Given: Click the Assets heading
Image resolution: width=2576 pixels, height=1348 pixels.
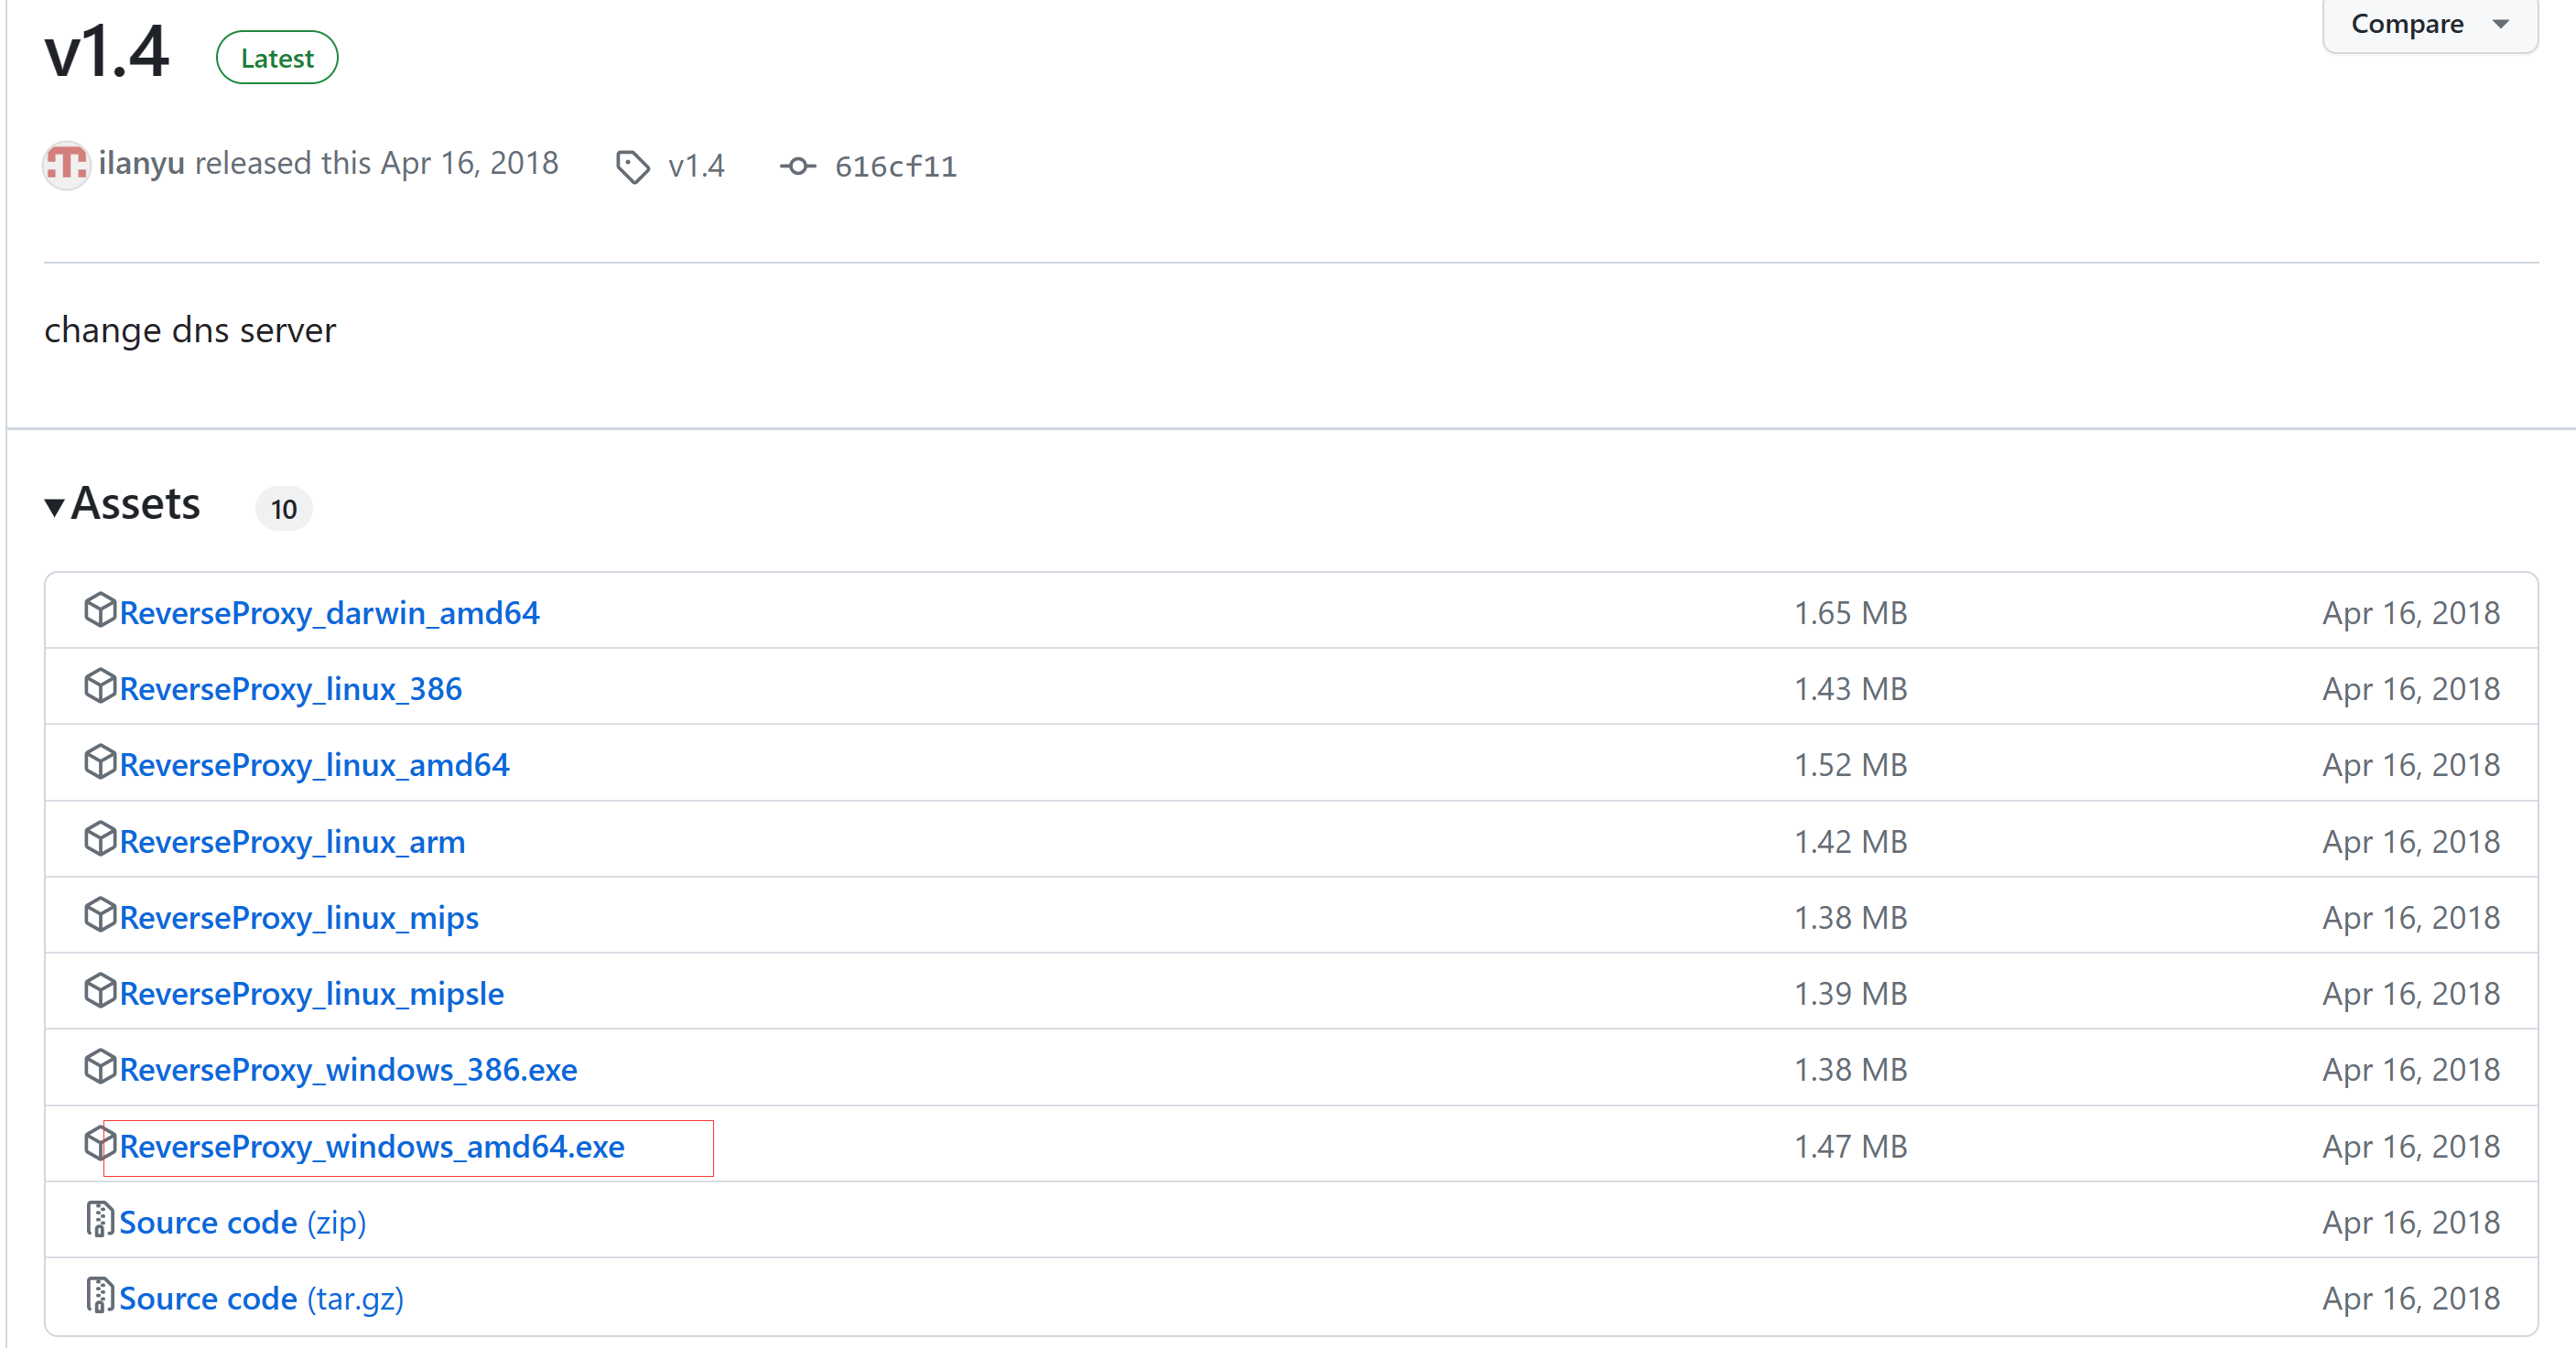Looking at the screenshot, I should tap(135, 503).
